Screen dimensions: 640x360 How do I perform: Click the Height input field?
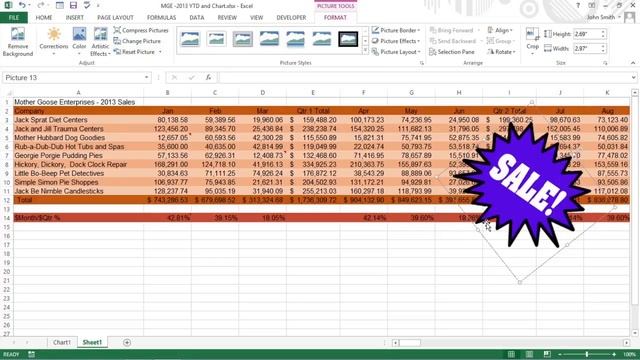(x=587, y=34)
